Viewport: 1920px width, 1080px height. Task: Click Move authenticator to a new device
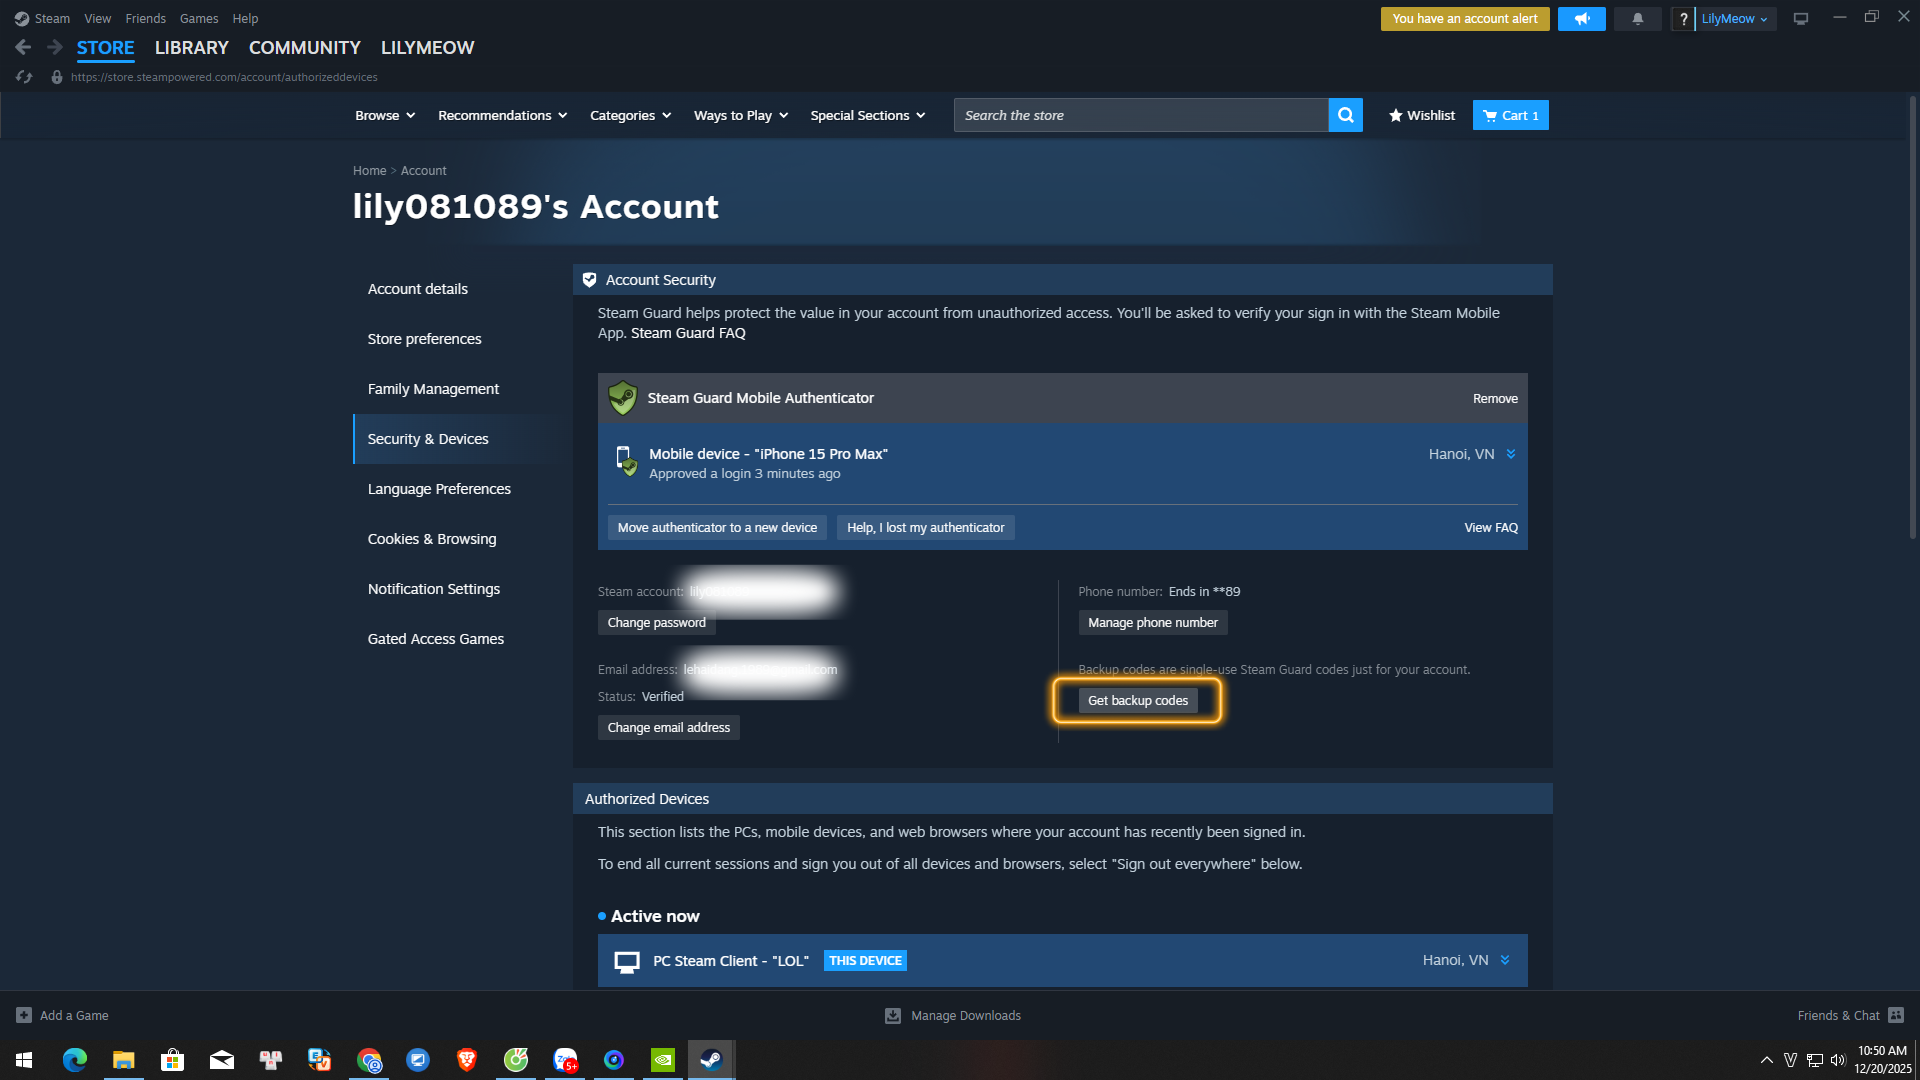717,527
